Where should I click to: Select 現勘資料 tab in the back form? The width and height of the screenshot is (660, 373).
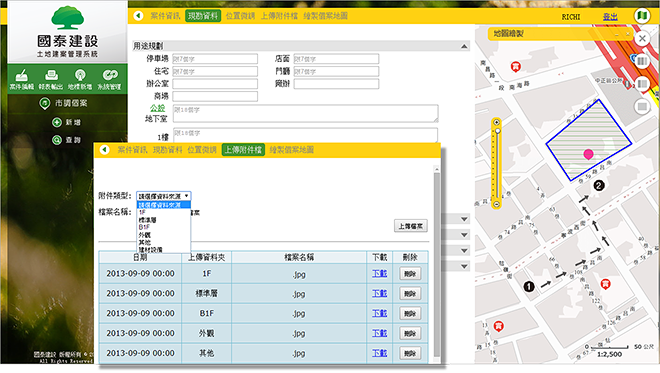[203, 16]
